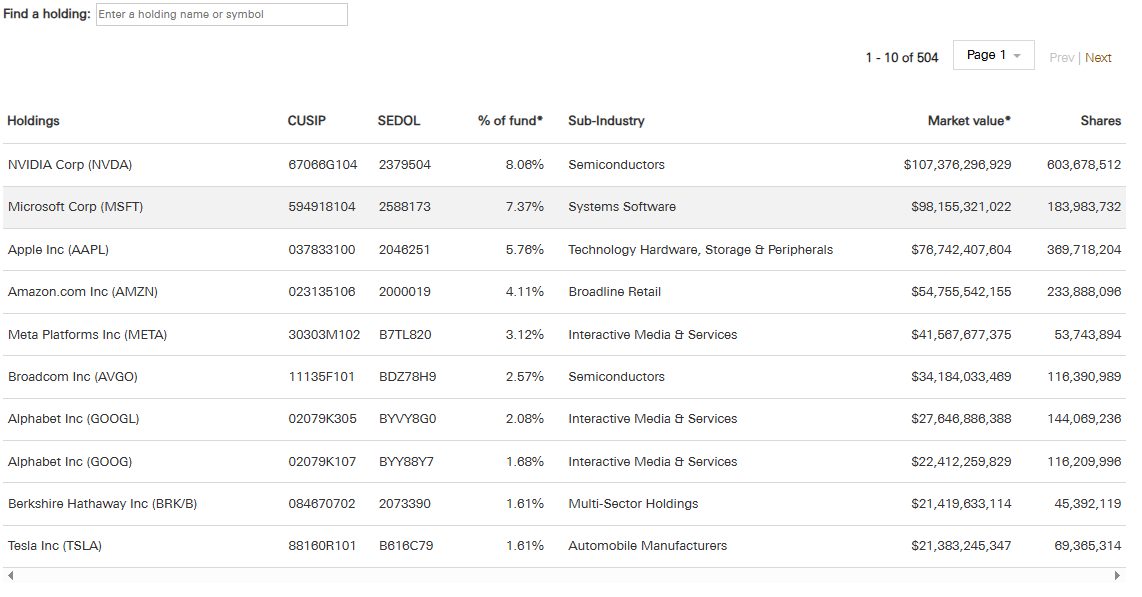Click Berkshire shares 45,392,119
The height and width of the screenshot is (597, 1142).
coord(1087,504)
